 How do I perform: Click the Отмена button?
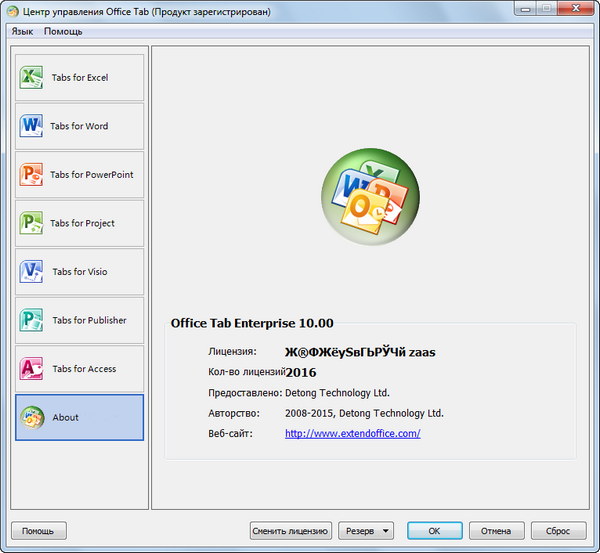[x=496, y=531]
